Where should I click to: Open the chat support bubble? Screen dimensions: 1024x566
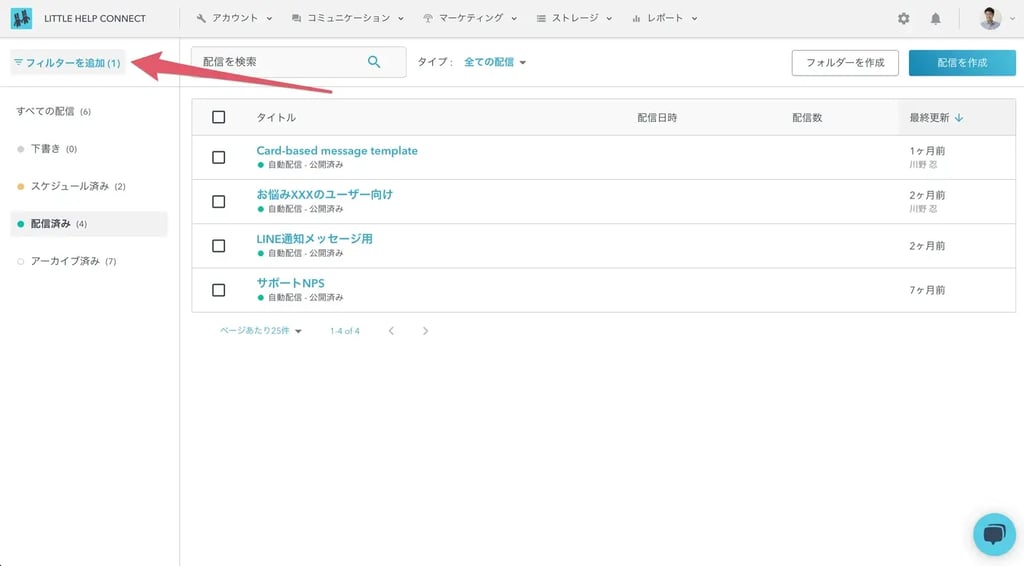pyautogui.click(x=994, y=534)
